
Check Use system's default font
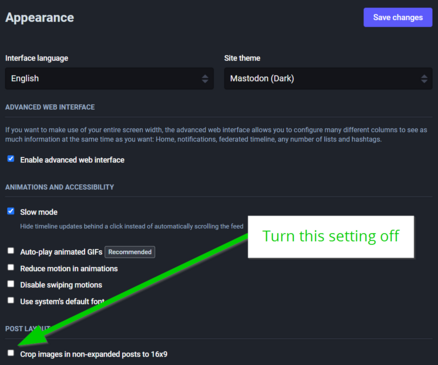tap(11, 300)
